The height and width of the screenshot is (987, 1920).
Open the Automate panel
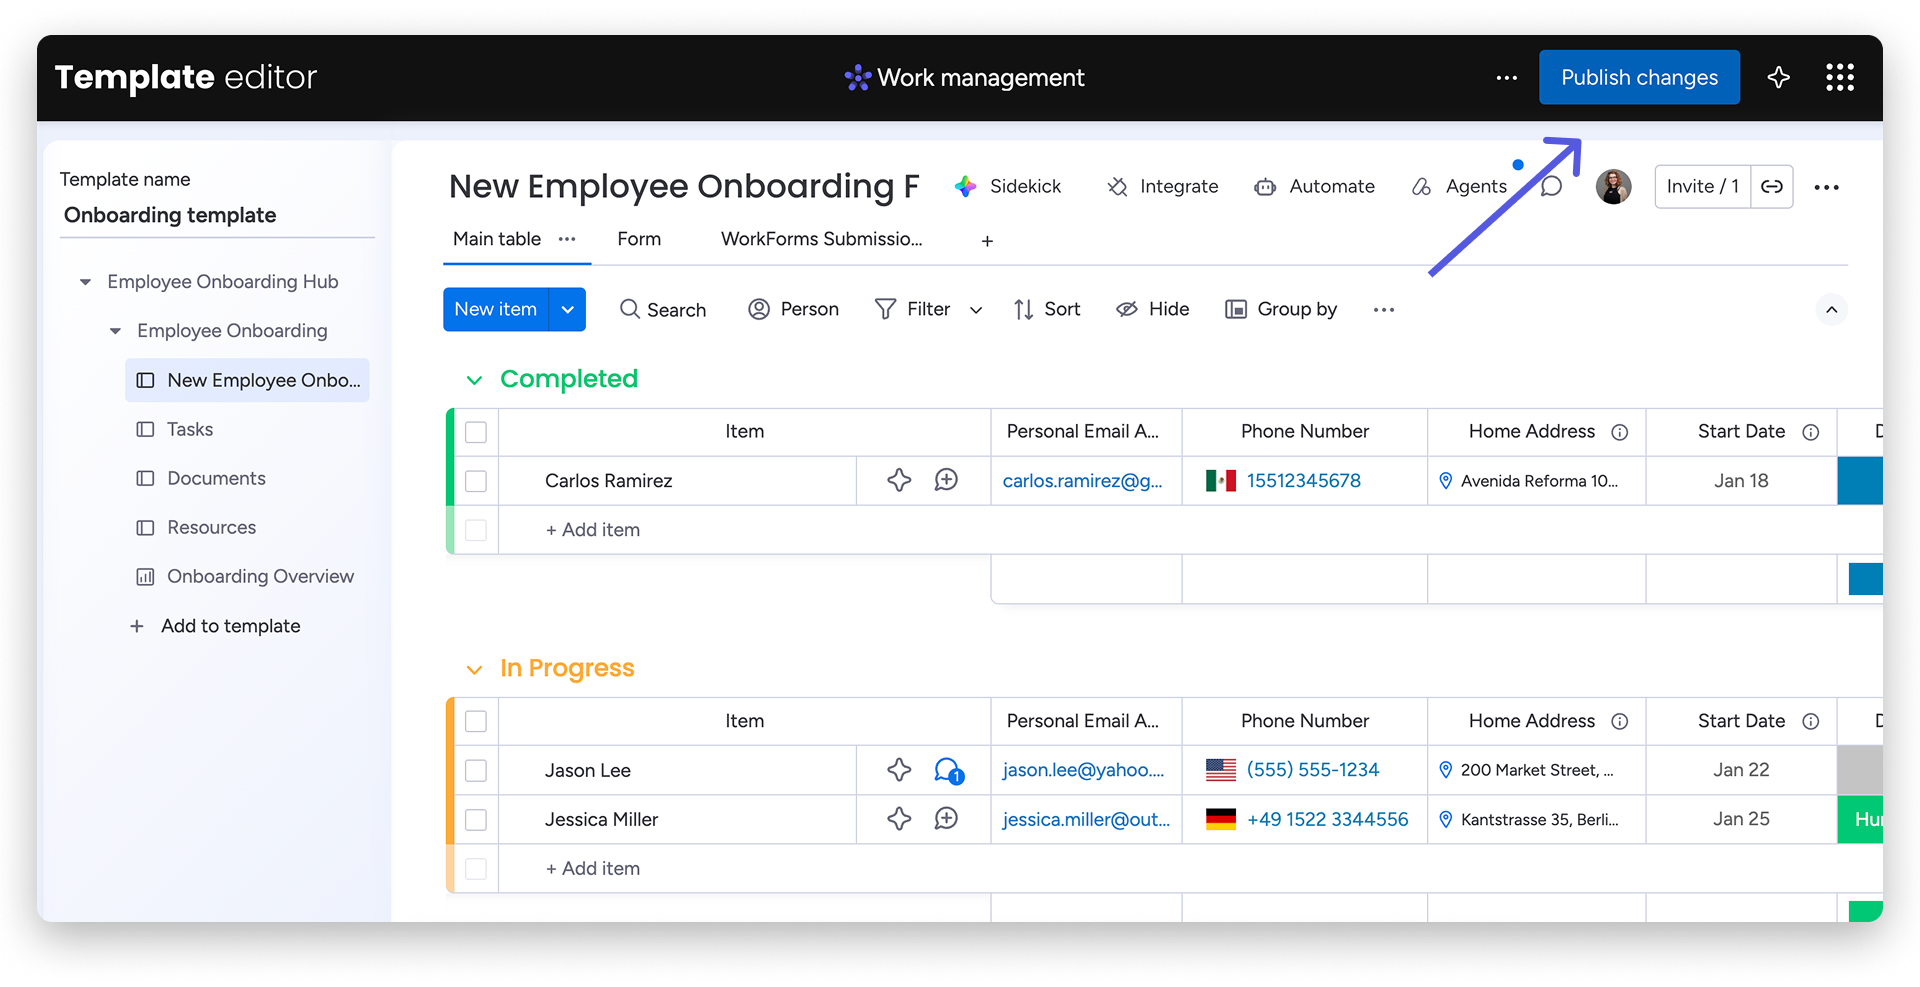1315,186
